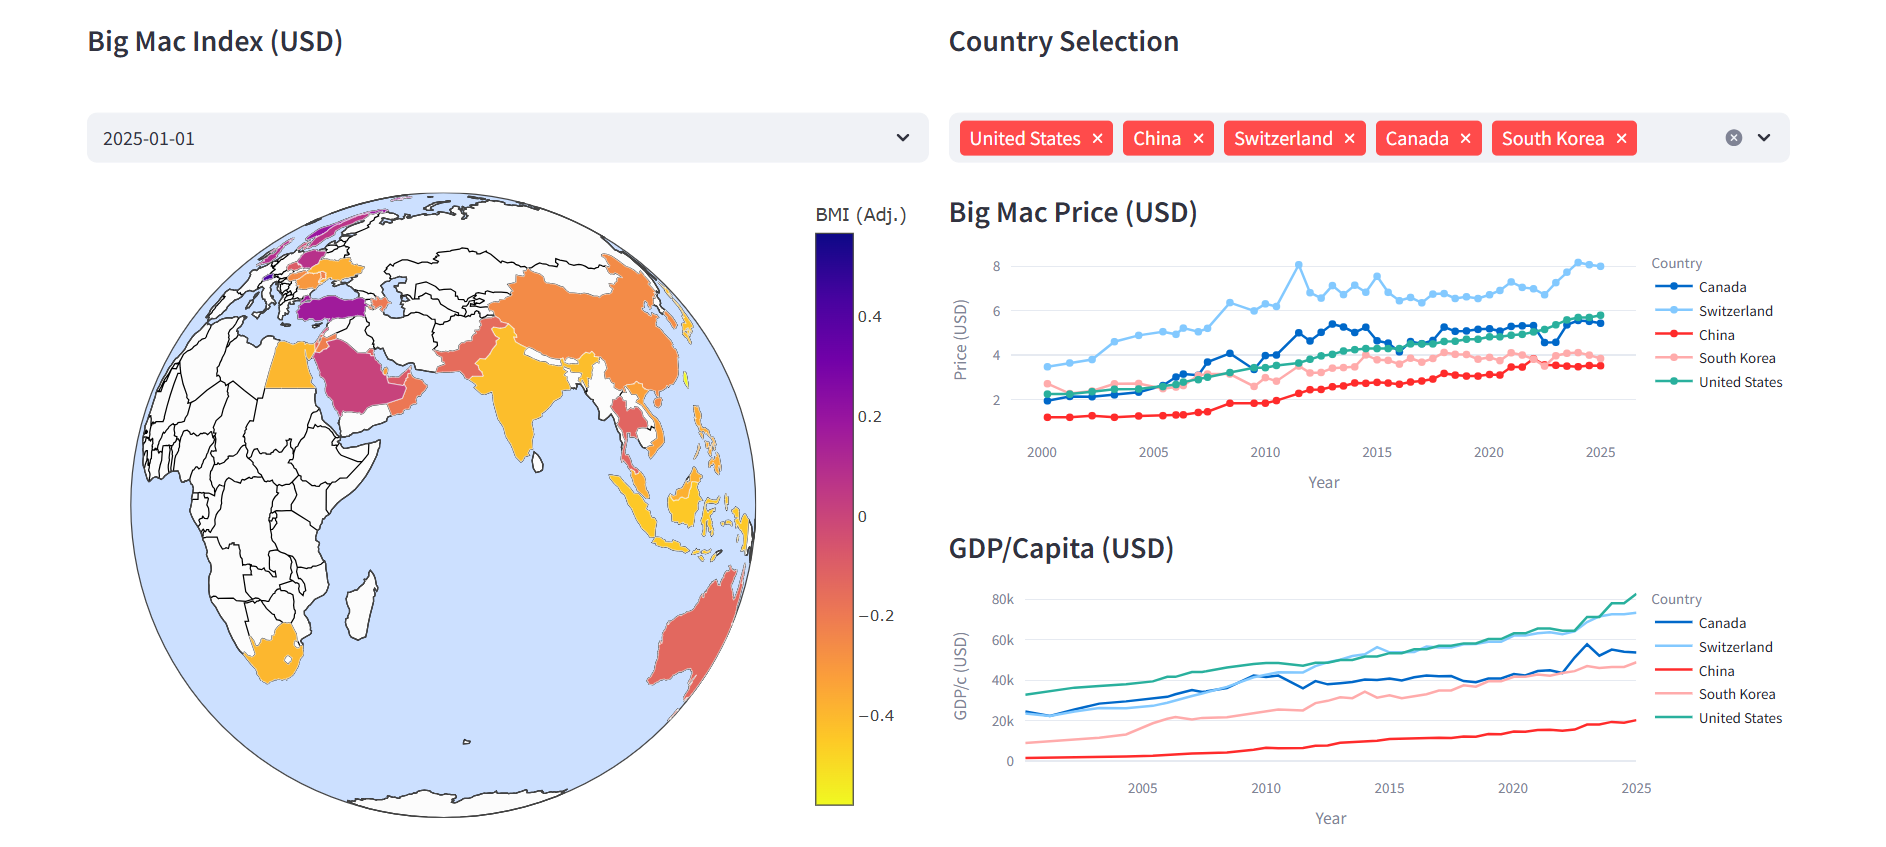The image size is (1886, 847).
Task: Delete South Korea tag
Action: (1621, 139)
